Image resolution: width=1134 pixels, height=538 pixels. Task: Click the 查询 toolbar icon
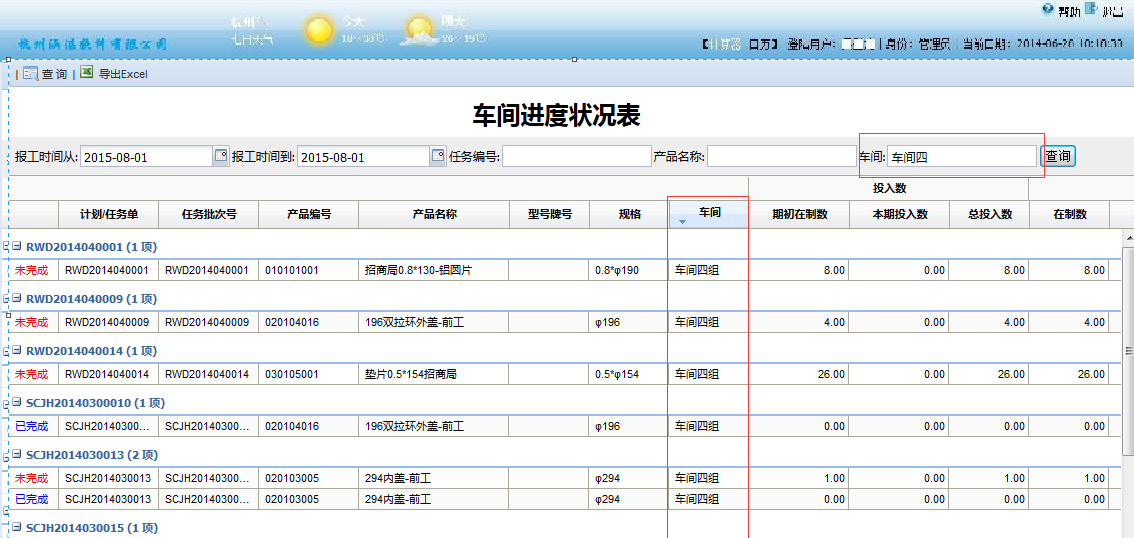coord(30,74)
